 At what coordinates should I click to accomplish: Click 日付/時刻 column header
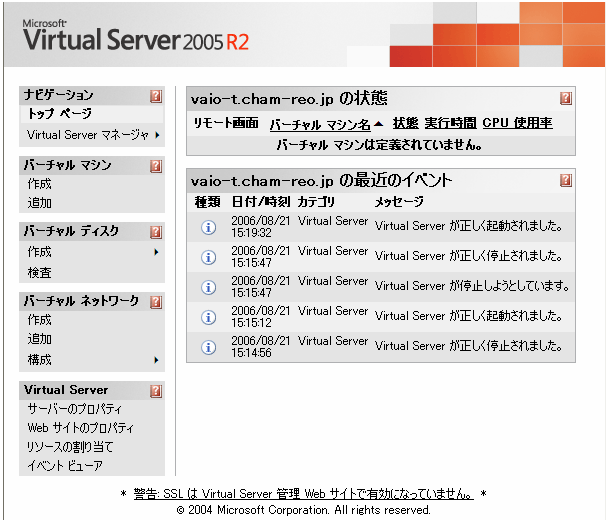tap(261, 202)
